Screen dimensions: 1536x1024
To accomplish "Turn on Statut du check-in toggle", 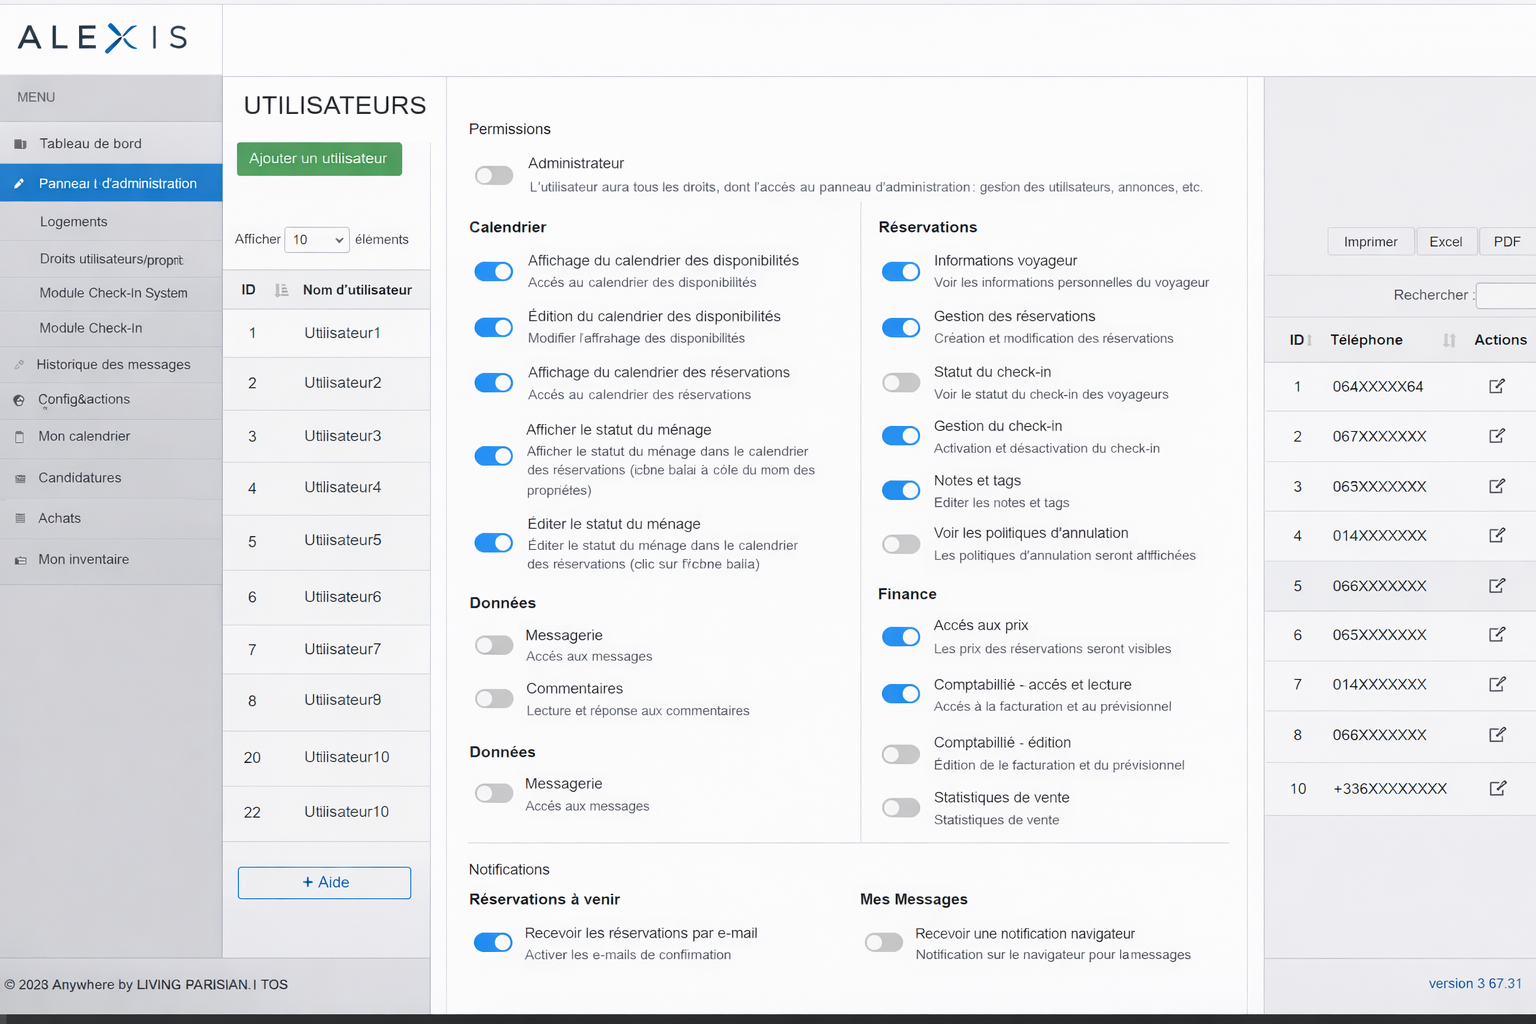I will 900,383.
